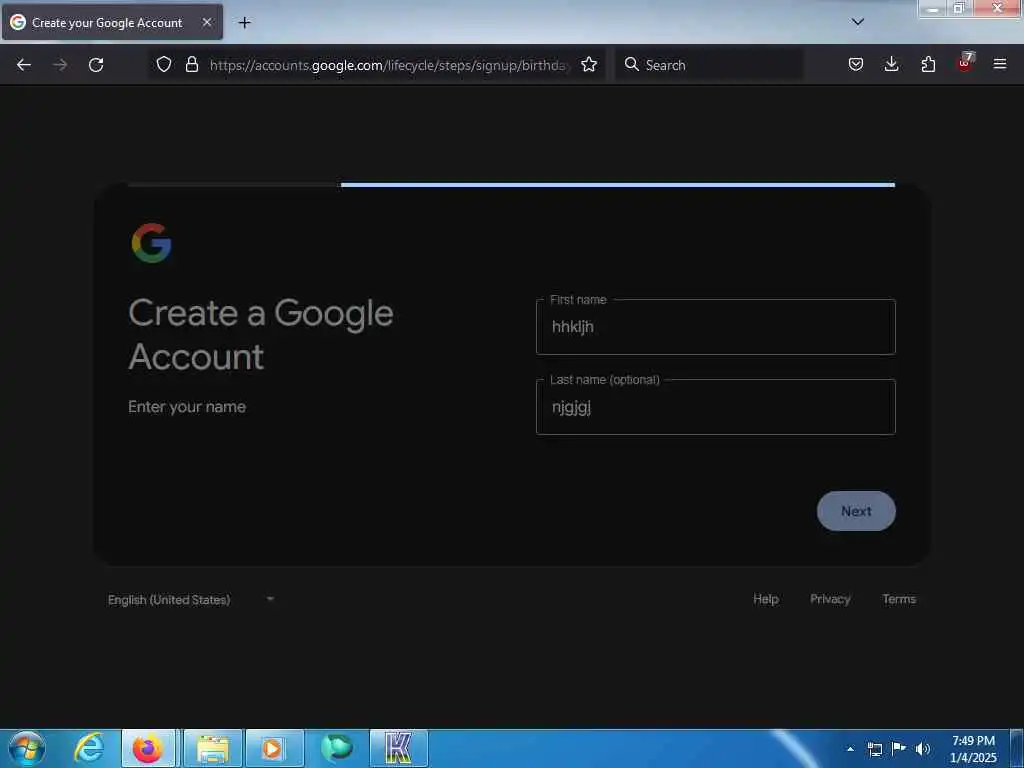Viewport: 1024px width, 768px height.
Task: Open Windows Explorer folder from taskbar
Action: pyautogui.click(x=213, y=748)
